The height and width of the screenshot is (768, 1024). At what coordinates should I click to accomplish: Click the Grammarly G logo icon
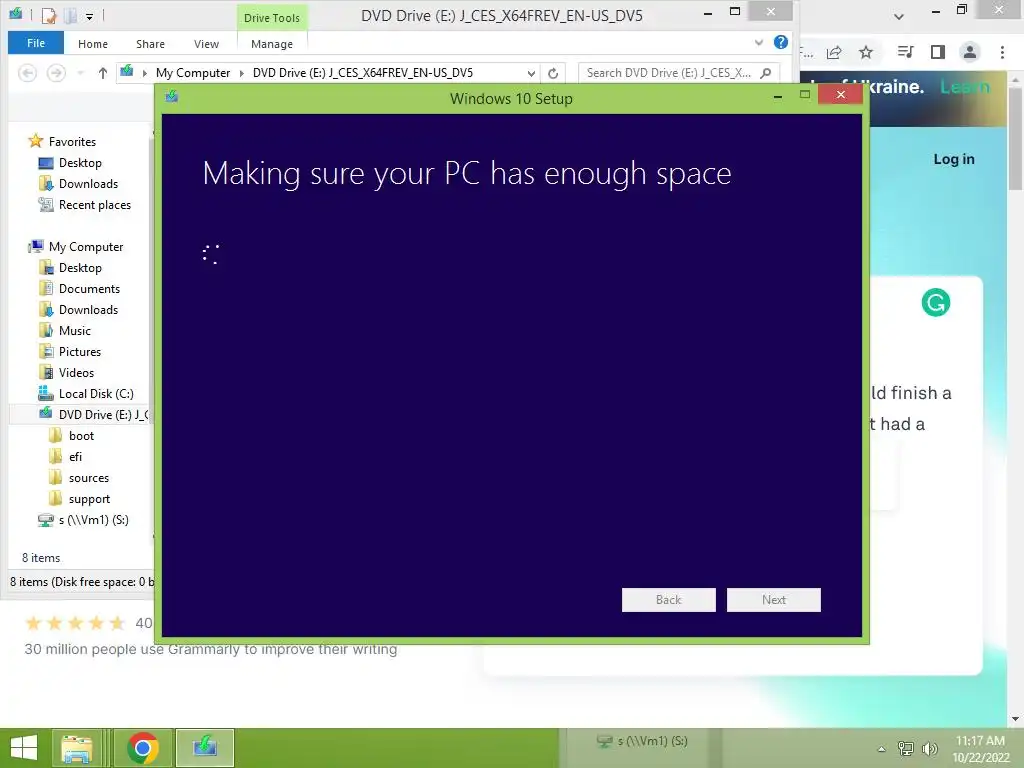pos(935,302)
